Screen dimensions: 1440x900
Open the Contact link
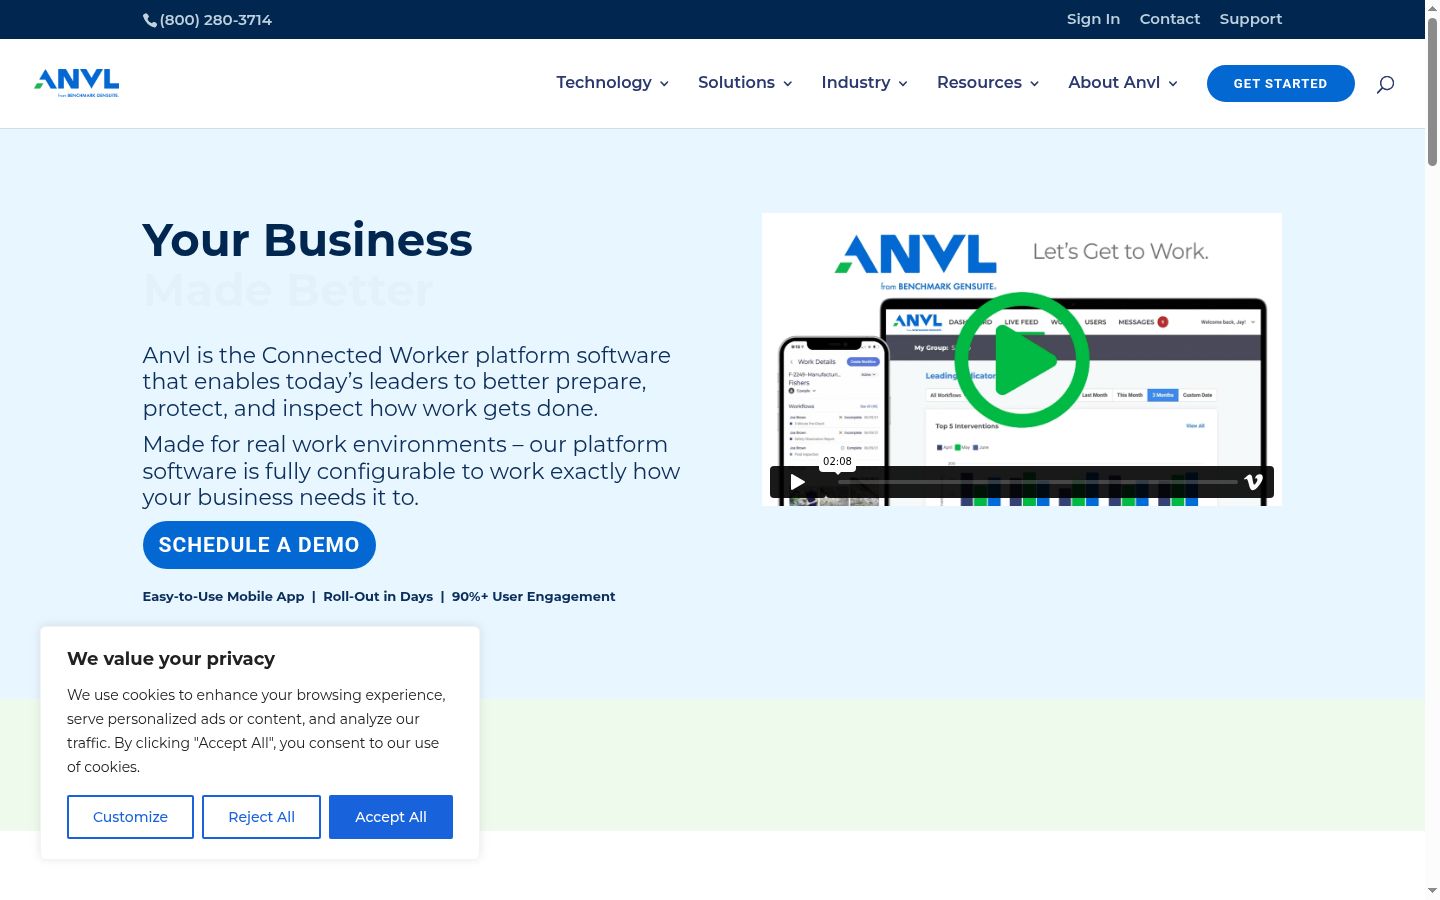[1170, 19]
